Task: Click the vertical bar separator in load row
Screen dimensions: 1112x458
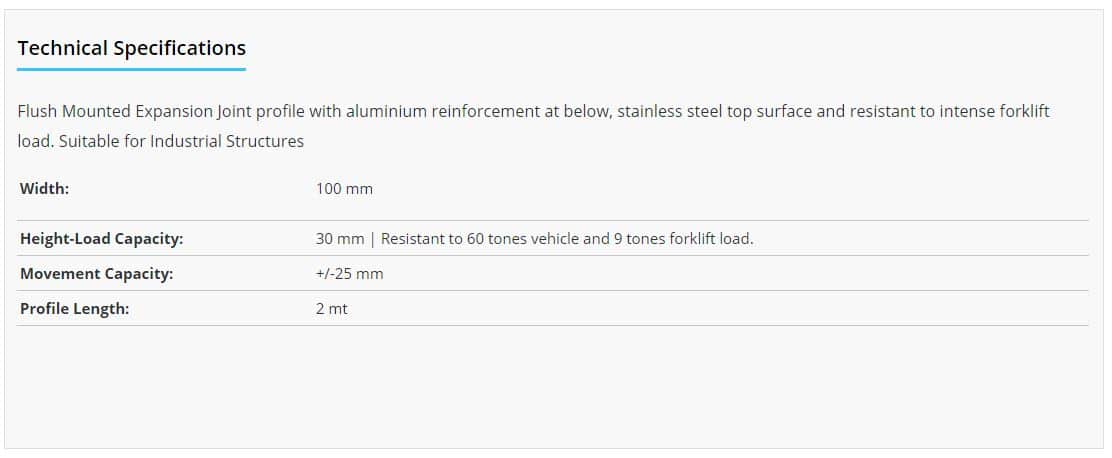Action: tap(372, 239)
